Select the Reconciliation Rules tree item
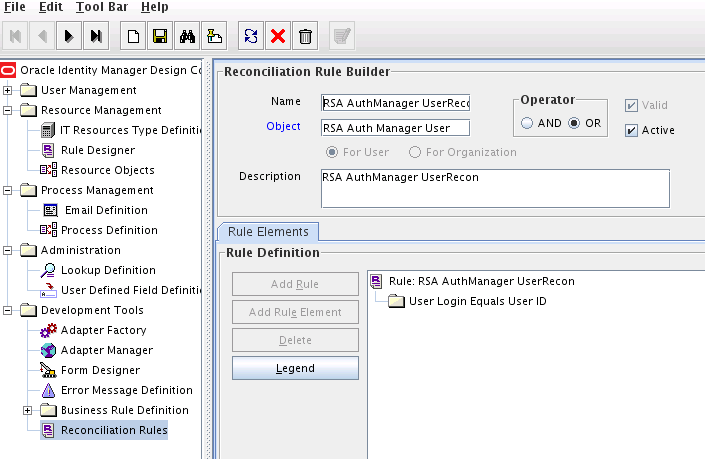Image resolution: width=705 pixels, height=459 pixels. pyautogui.click(x=114, y=430)
